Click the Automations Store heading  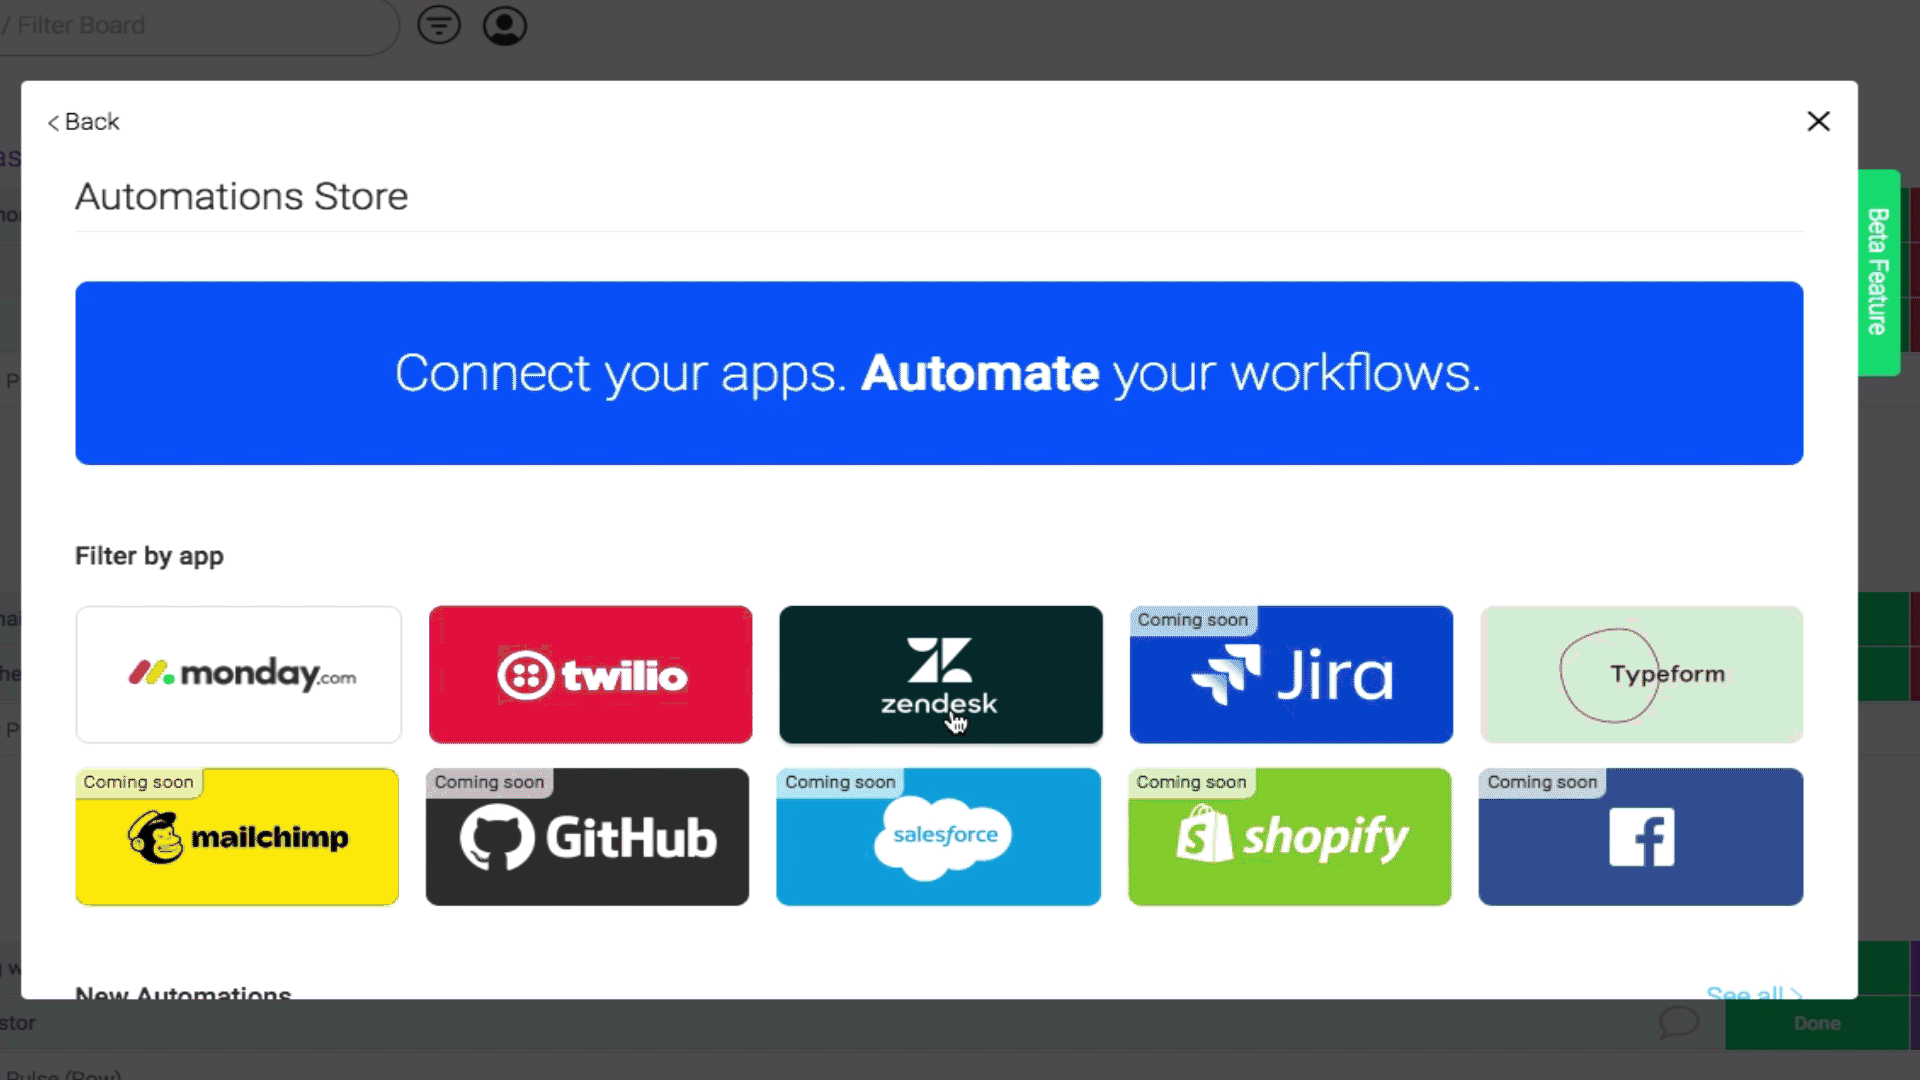point(242,196)
